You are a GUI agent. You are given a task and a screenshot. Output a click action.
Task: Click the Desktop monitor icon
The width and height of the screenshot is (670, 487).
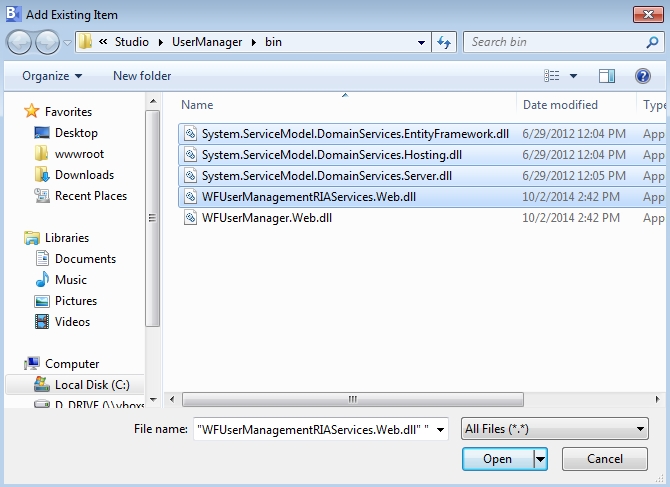[42, 132]
